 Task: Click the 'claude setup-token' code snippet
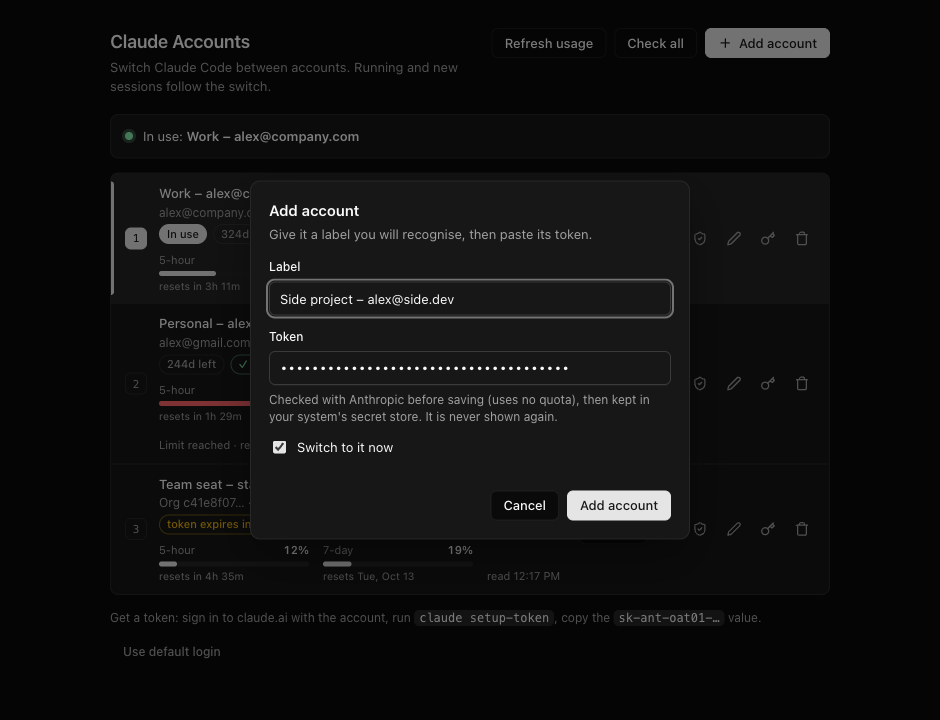click(484, 617)
